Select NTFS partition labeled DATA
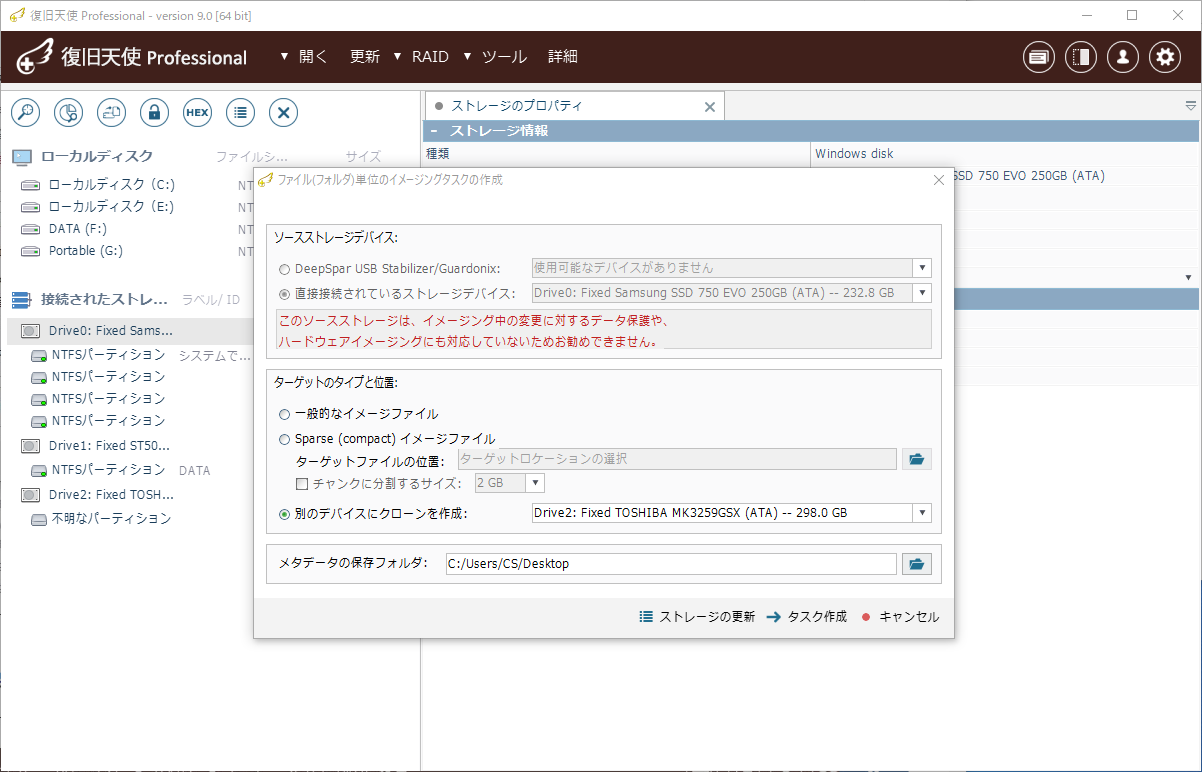Screen dimensions: 1202x772 click(108, 470)
